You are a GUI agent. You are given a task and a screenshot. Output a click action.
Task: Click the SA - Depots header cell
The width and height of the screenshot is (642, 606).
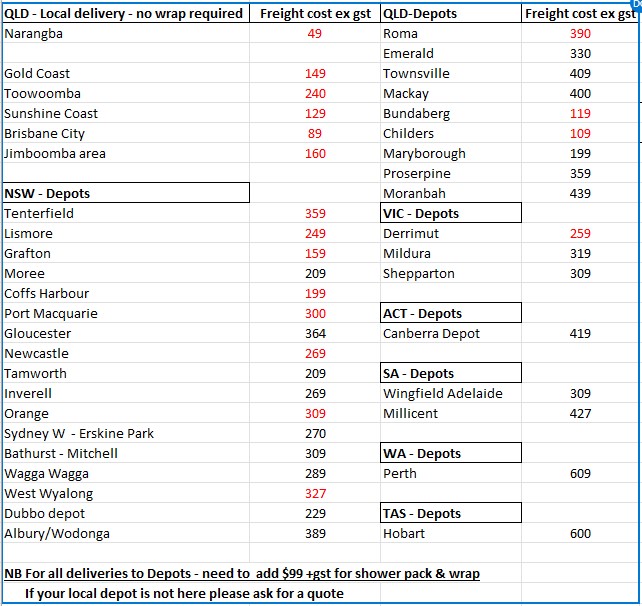[451, 373]
